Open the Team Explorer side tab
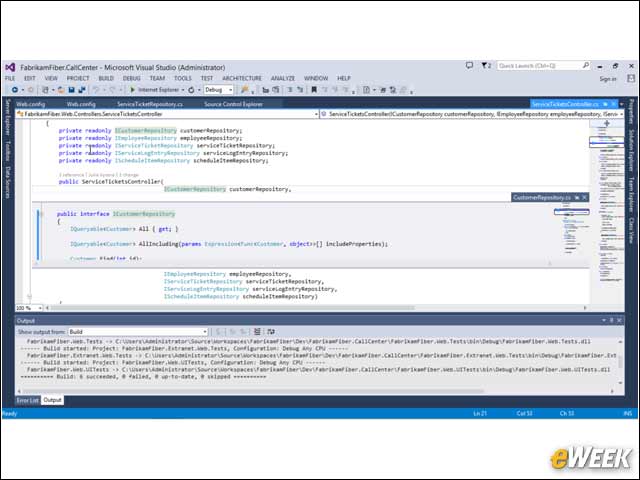Viewport: 640px width, 480px height. coord(631,194)
